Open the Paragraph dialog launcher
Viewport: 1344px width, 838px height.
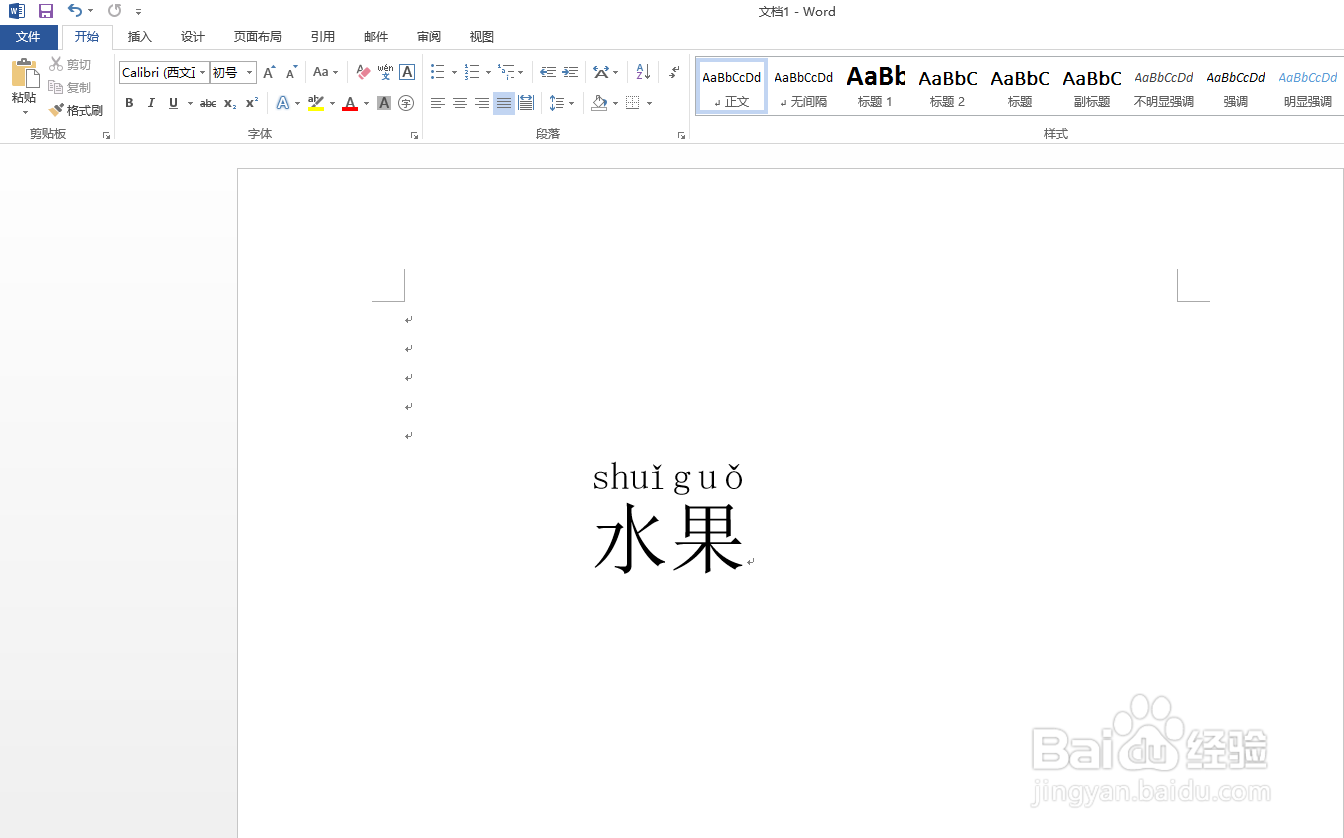coord(681,135)
